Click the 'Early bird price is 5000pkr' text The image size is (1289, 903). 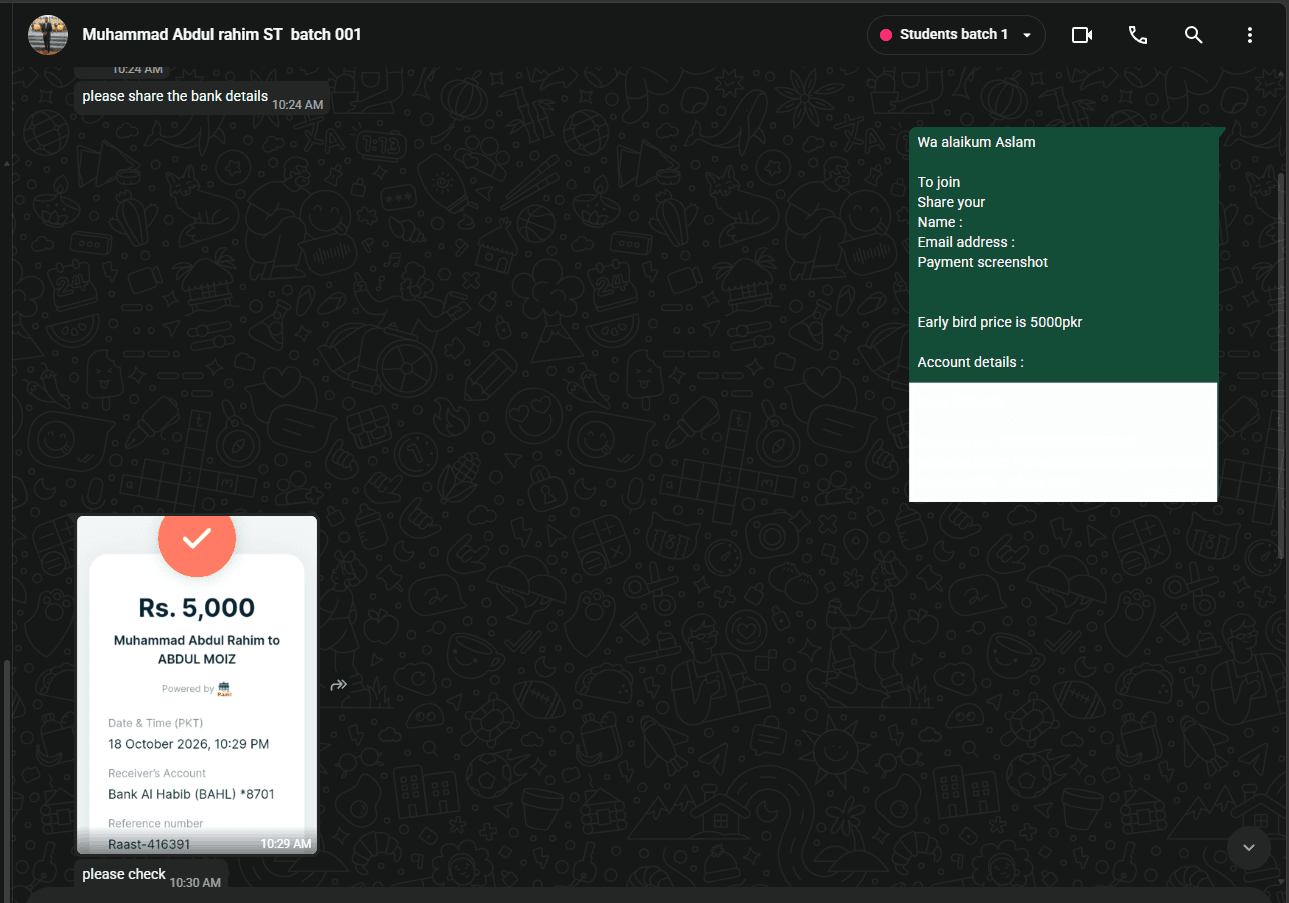1000,322
